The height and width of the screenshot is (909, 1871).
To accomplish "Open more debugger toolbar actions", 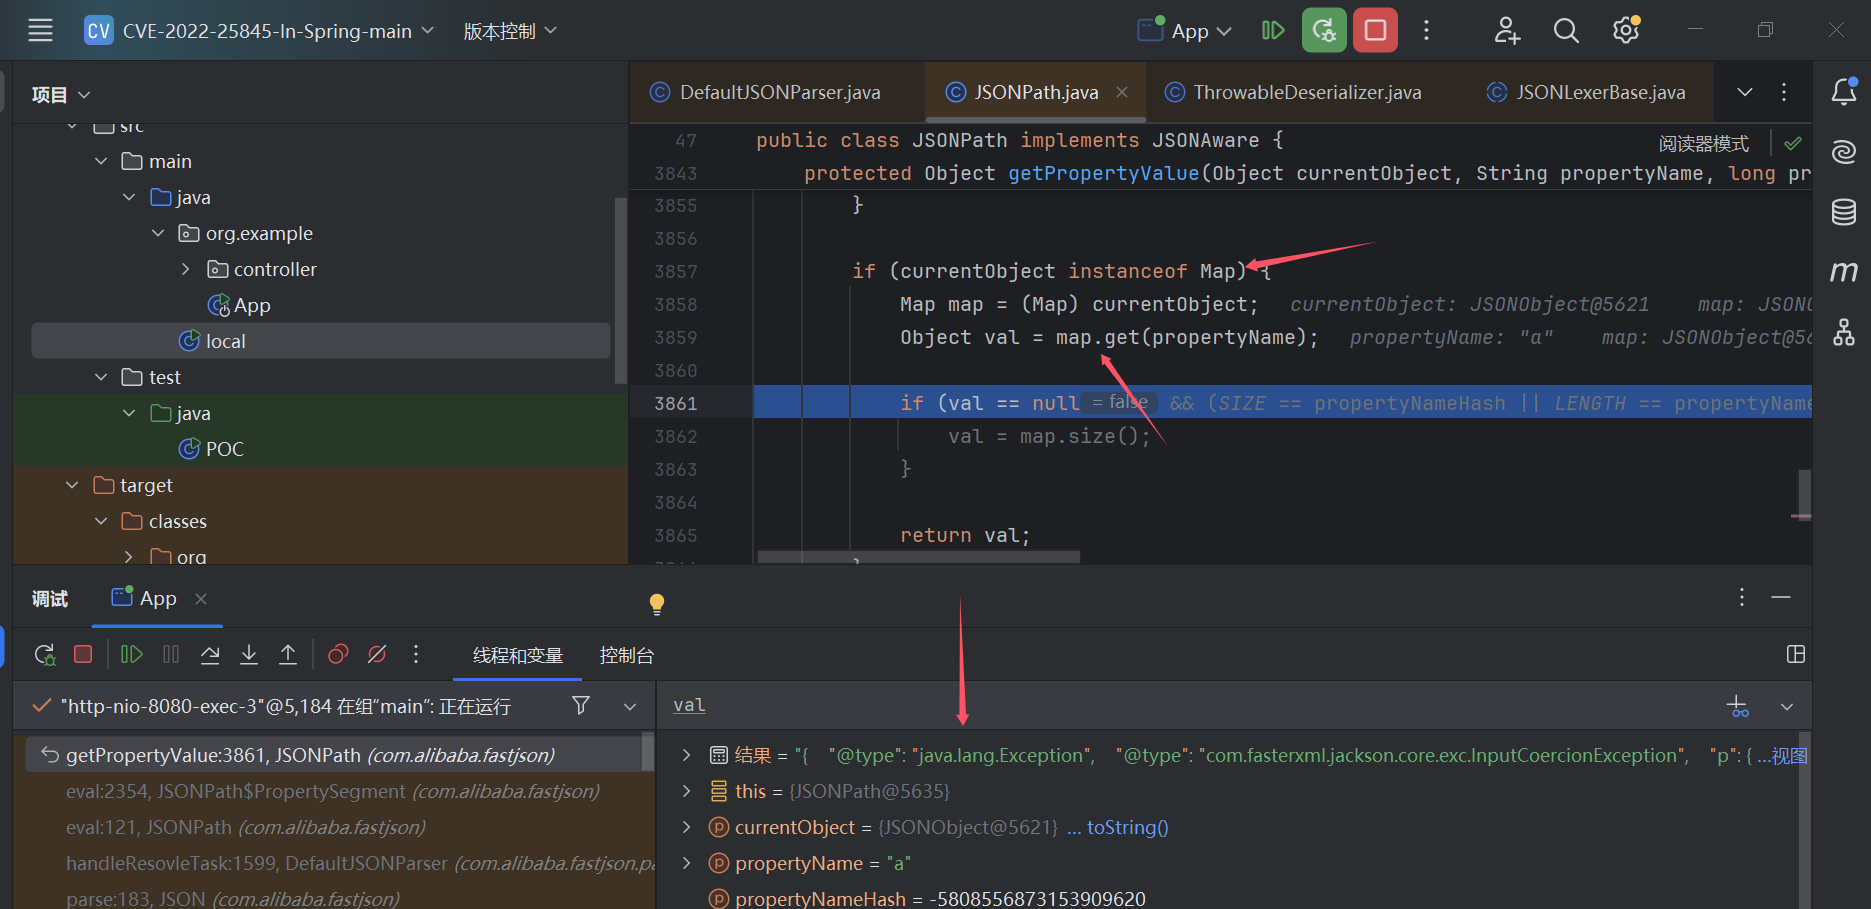I will [416, 654].
